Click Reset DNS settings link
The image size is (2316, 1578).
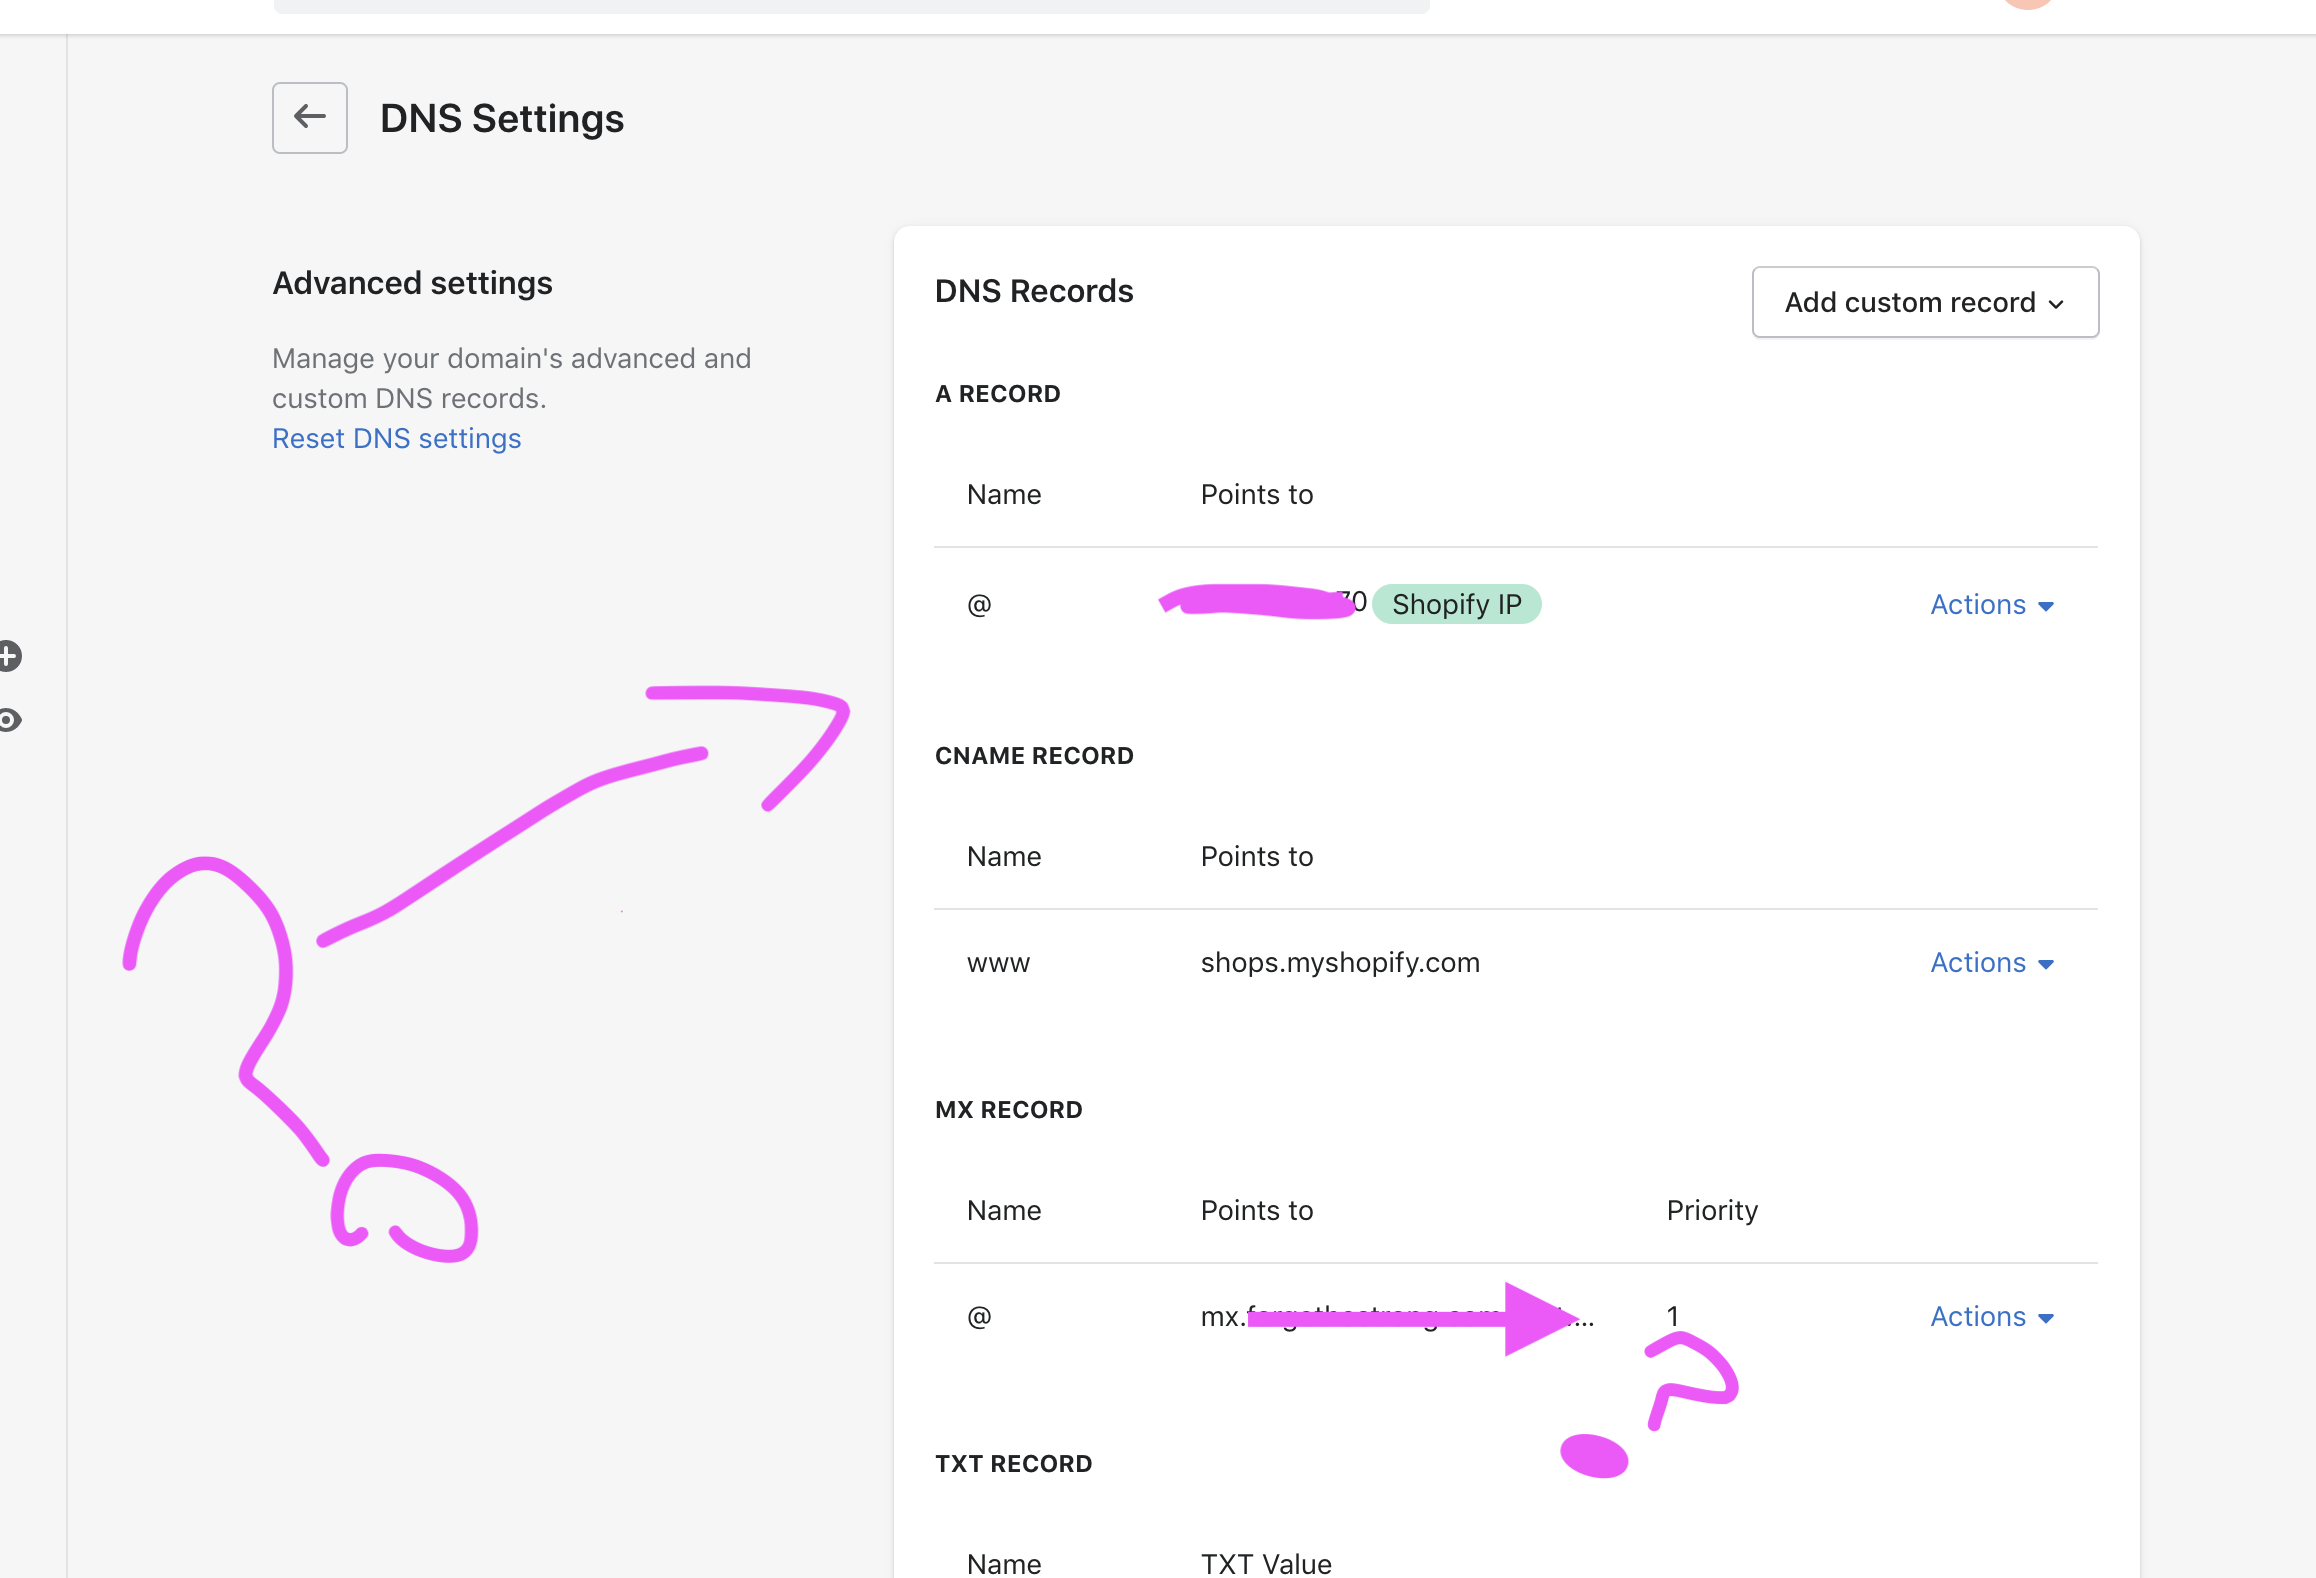[x=396, y=438]
